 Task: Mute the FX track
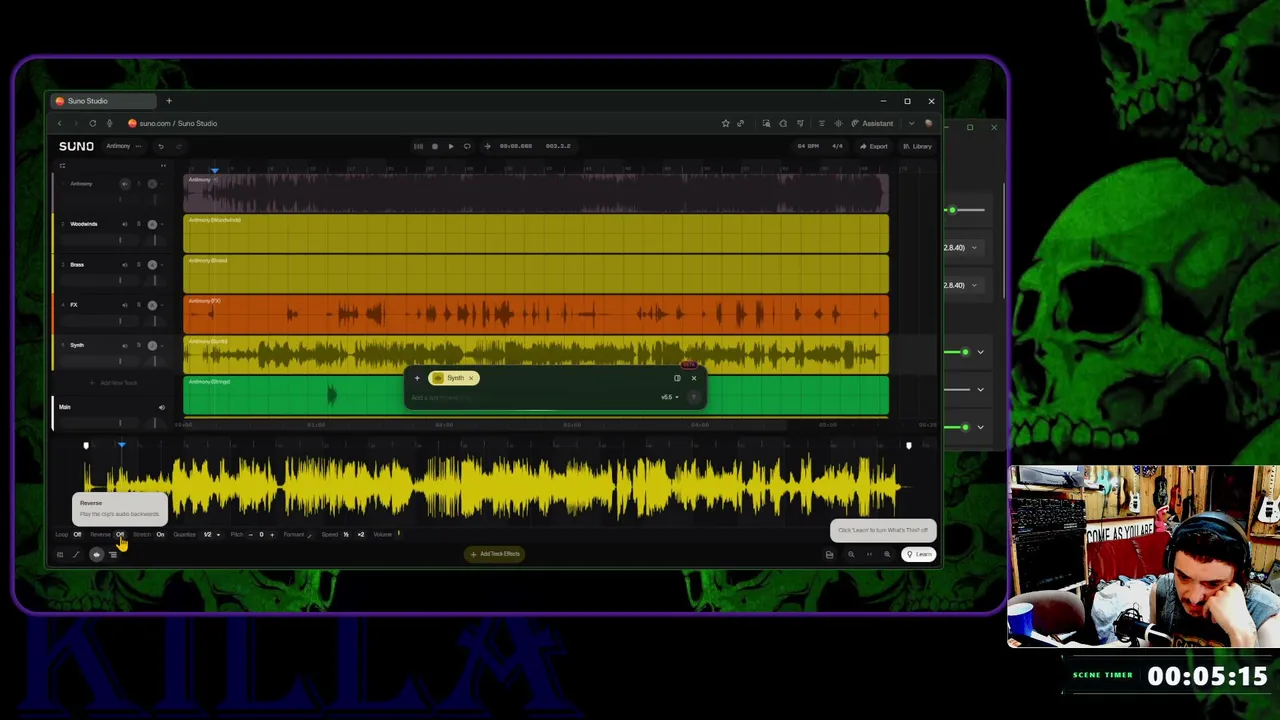pyautogui.click(x=125, y=305)
